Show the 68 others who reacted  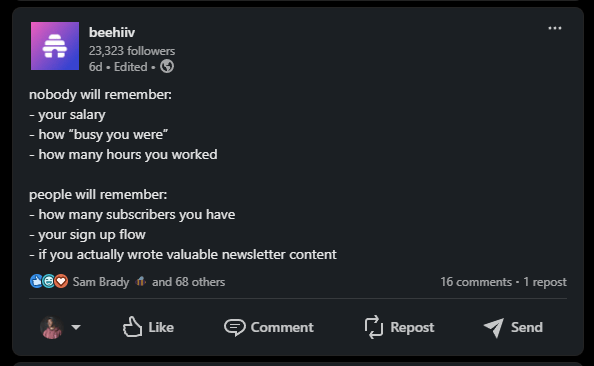pos(188,282)
